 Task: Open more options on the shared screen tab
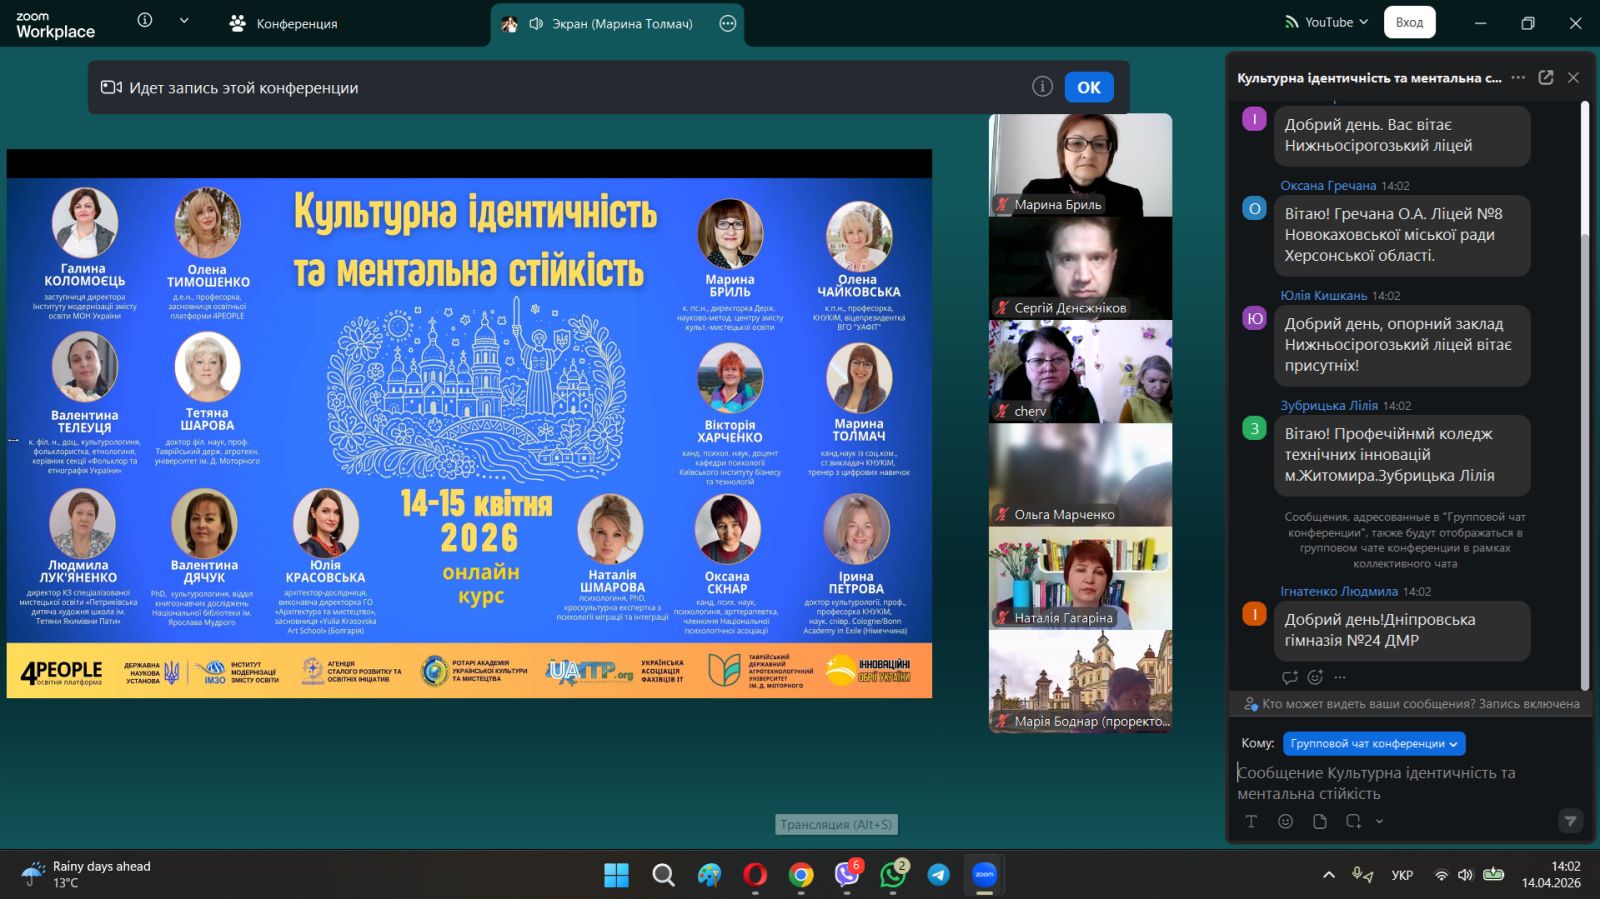point(728,23)
